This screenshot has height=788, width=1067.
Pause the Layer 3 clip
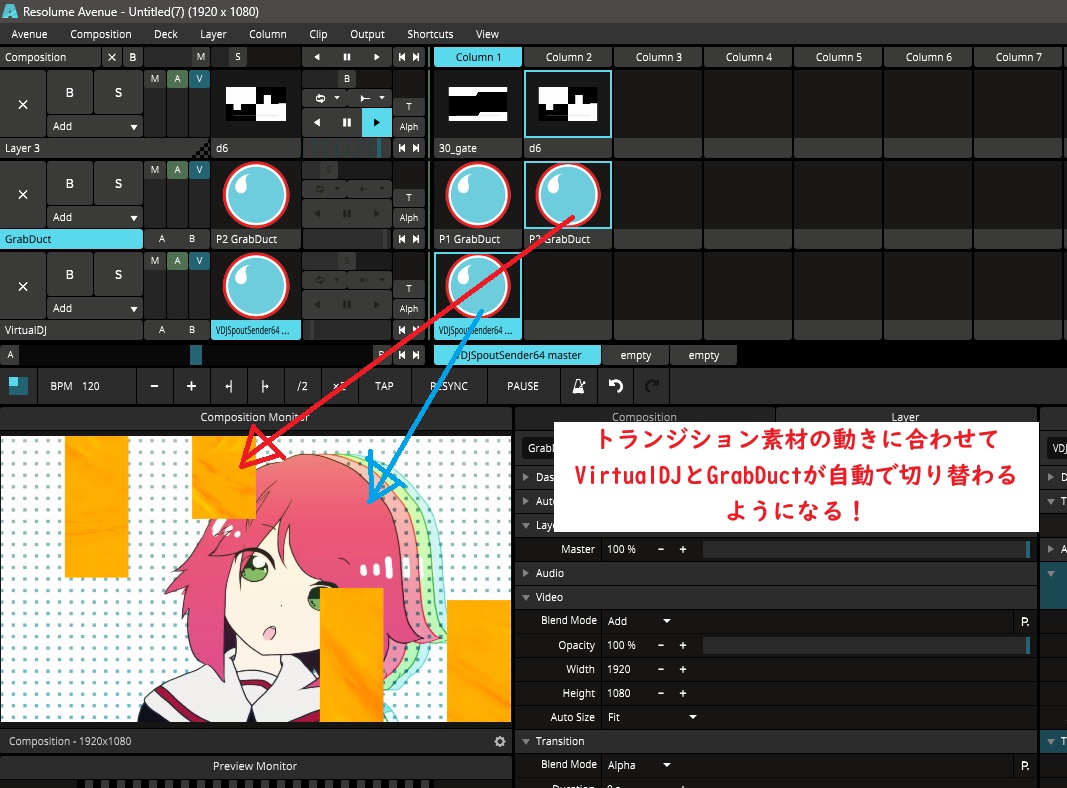pos(347,123)
